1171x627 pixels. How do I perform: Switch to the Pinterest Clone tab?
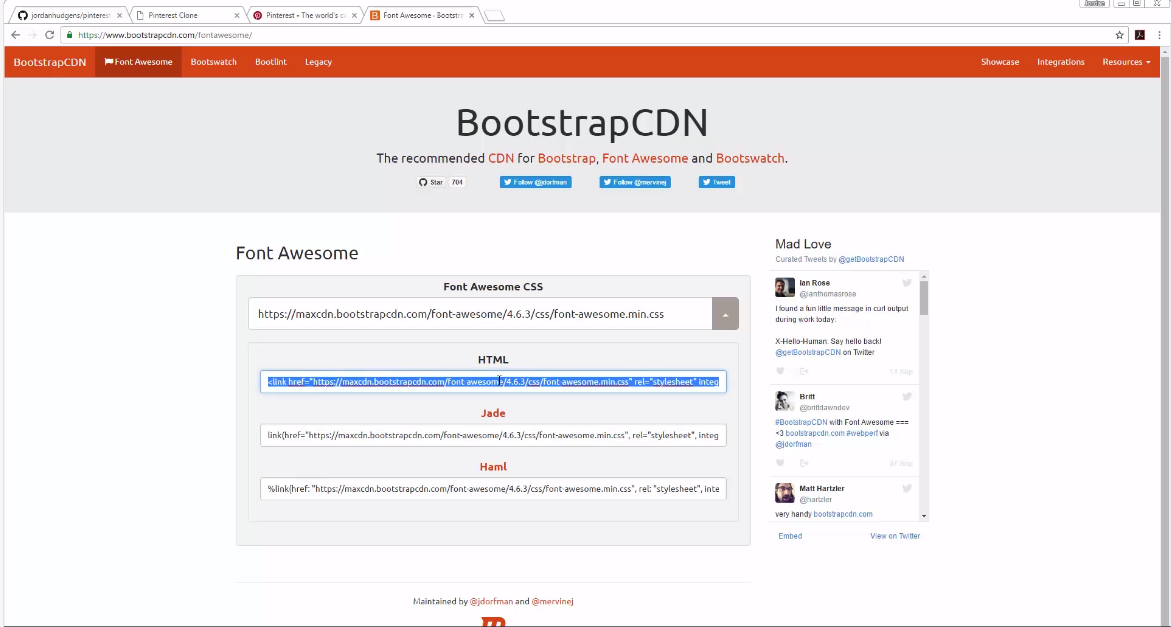tap(183, 15)
